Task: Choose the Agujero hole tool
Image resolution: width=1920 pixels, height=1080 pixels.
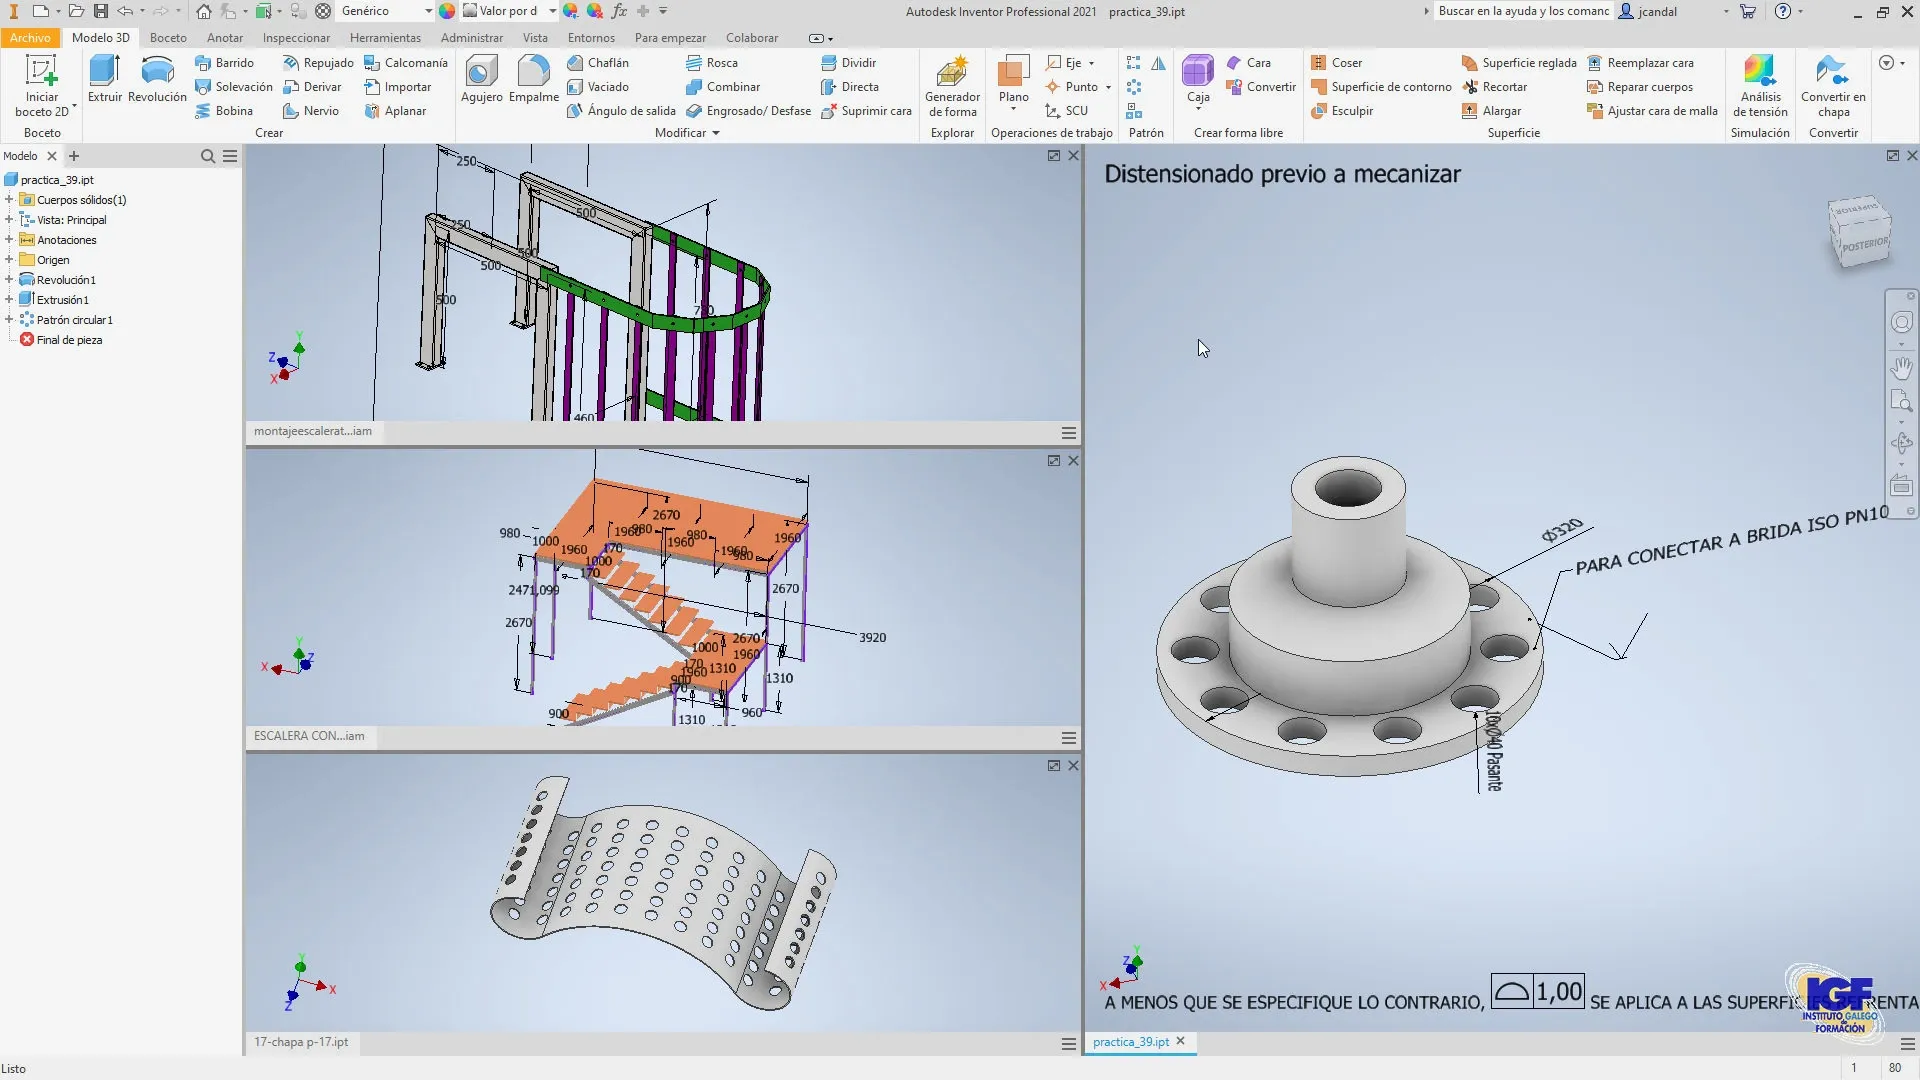Action: pyautogui.click(x=481, y=79)
